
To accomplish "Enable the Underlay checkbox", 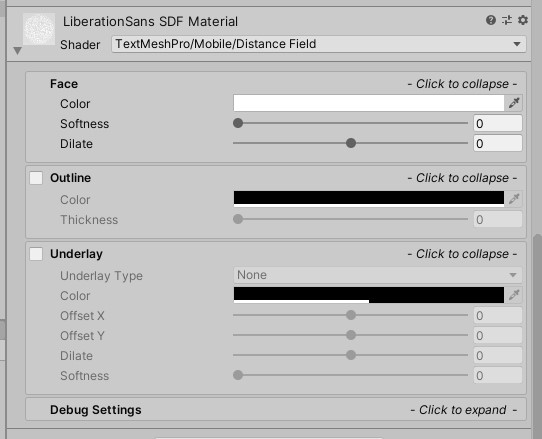I will click(36, 254).
